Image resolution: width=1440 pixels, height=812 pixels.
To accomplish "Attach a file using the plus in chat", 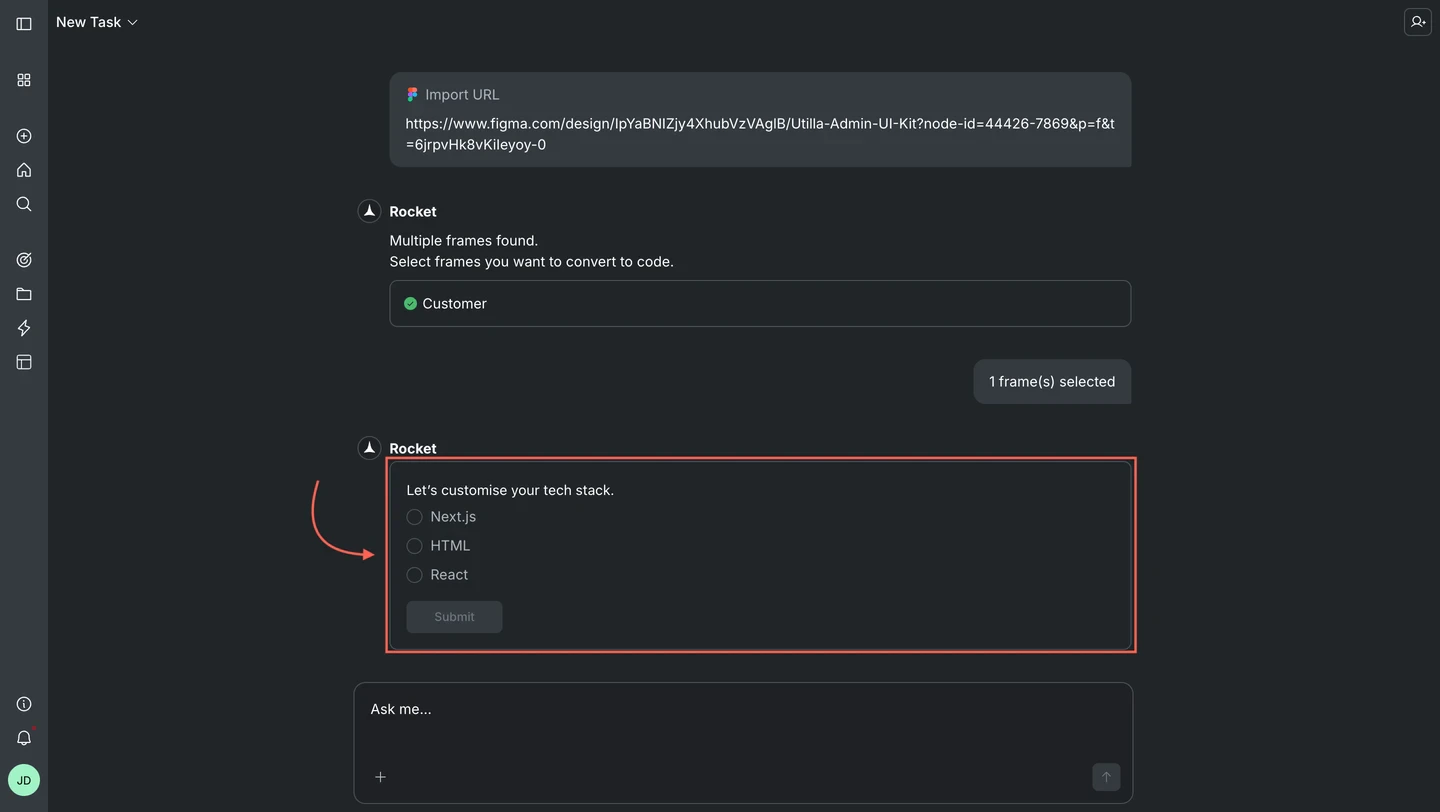I will (x=380, y=777).
